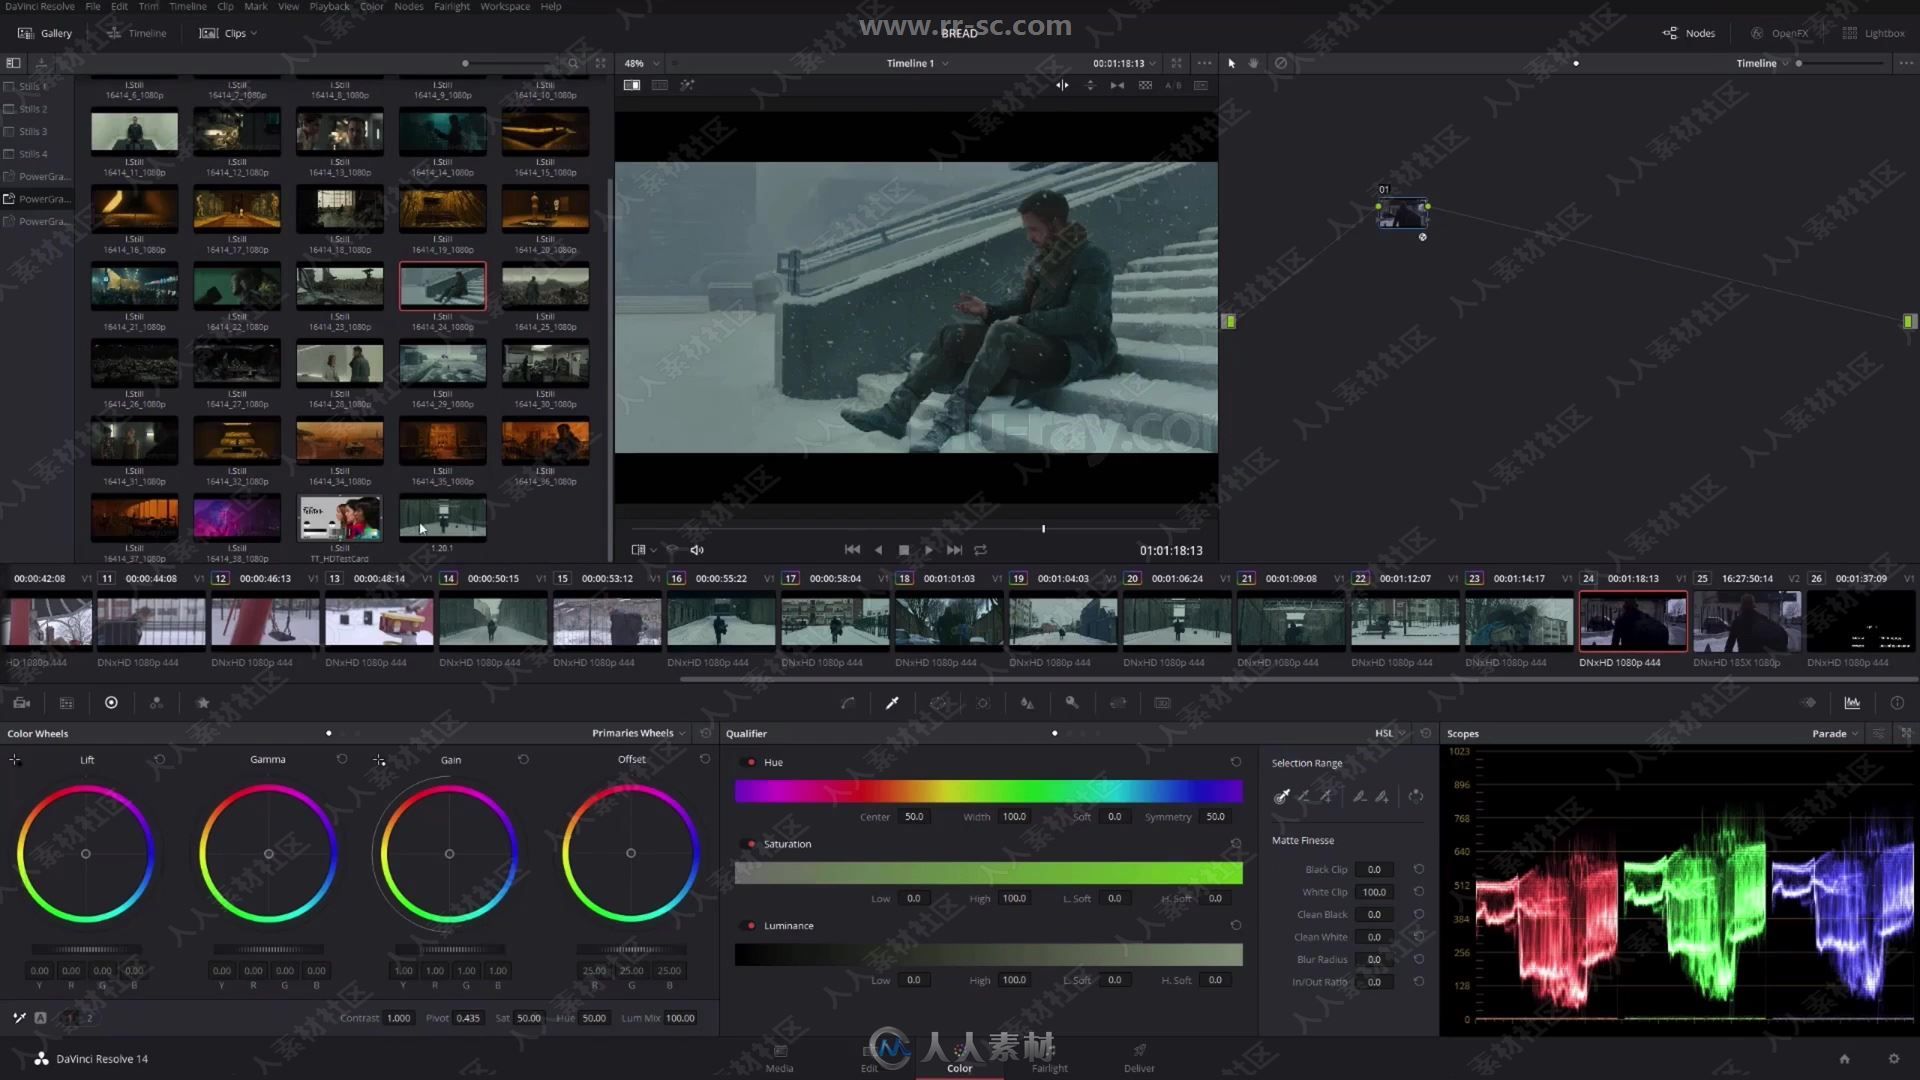Open the Workspace menu
The width and height of the screenshot is (1920, 1080).
(x=505, y=6)
